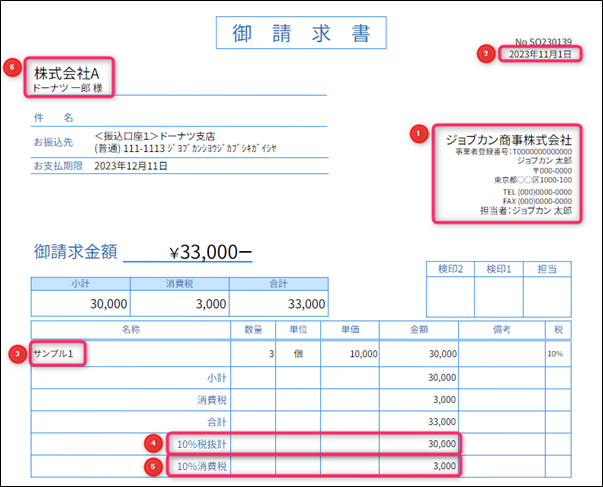The image size is (603, 487).
Task: Select the ジョブカン商事株式会社 issuer name
Action: coord(508,140)
